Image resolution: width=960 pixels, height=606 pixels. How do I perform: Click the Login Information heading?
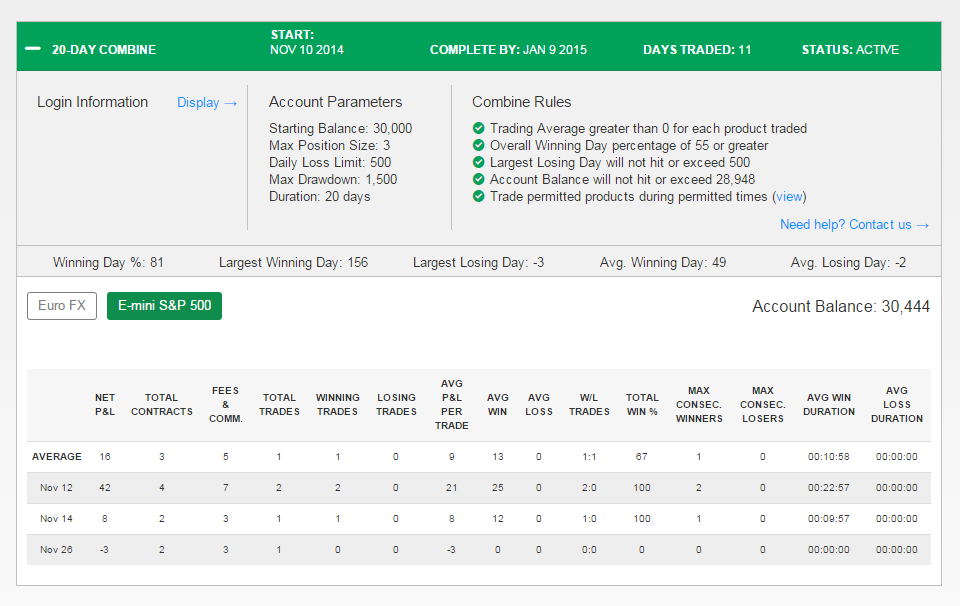pyautogui.click(x=92, y=102)
